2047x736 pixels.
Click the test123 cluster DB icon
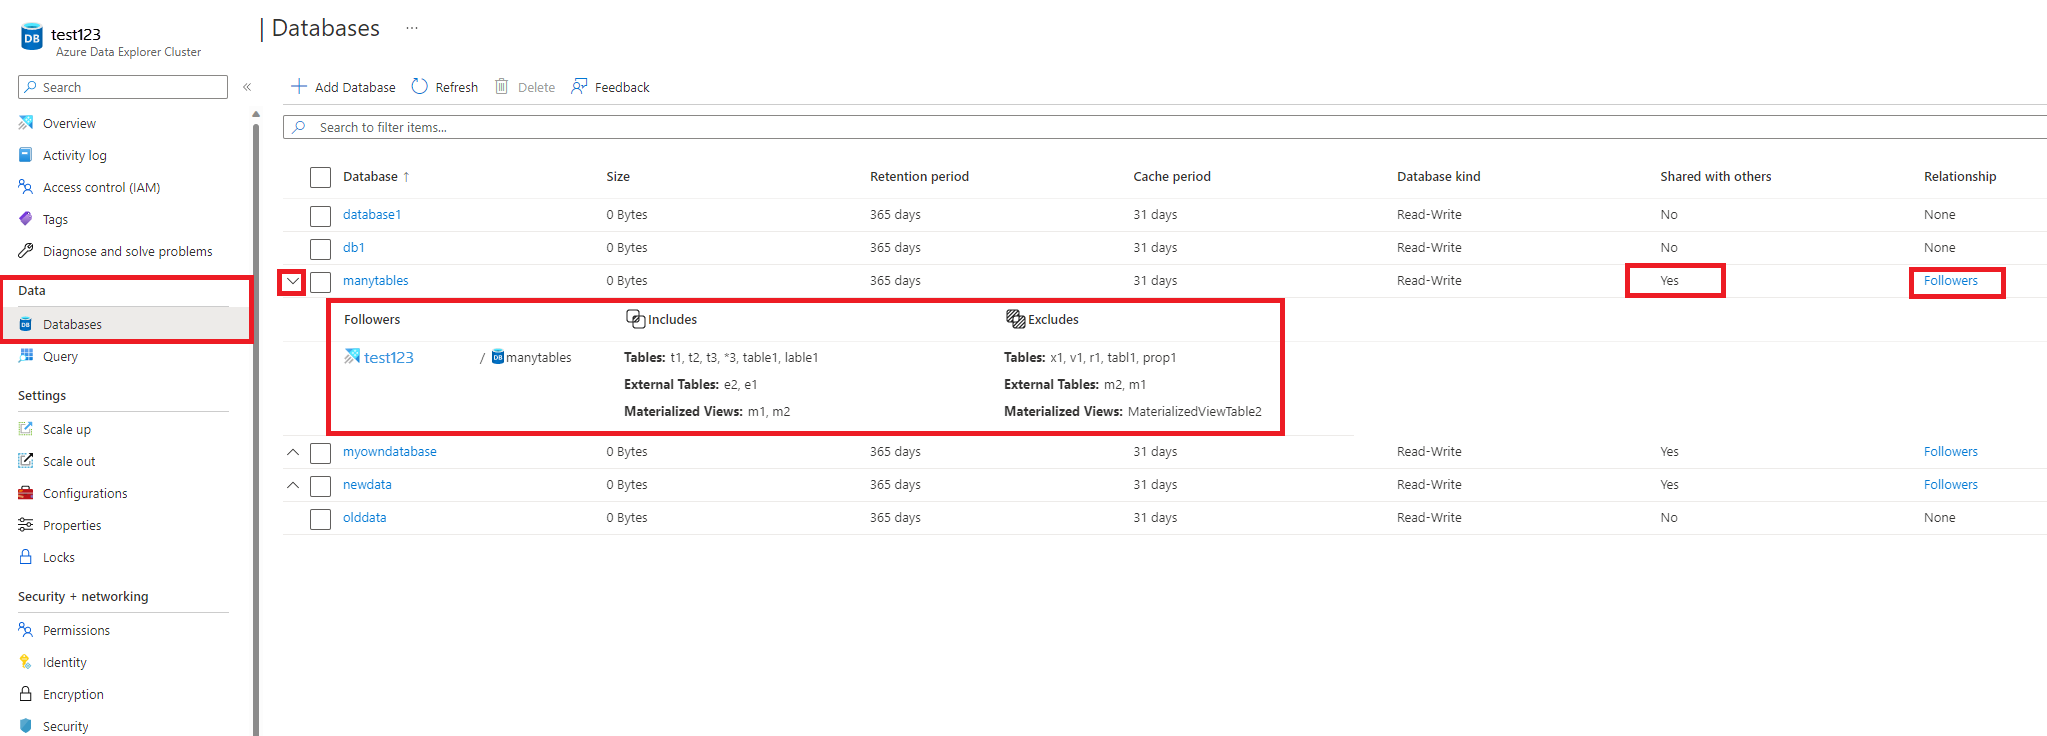(32, 38)
